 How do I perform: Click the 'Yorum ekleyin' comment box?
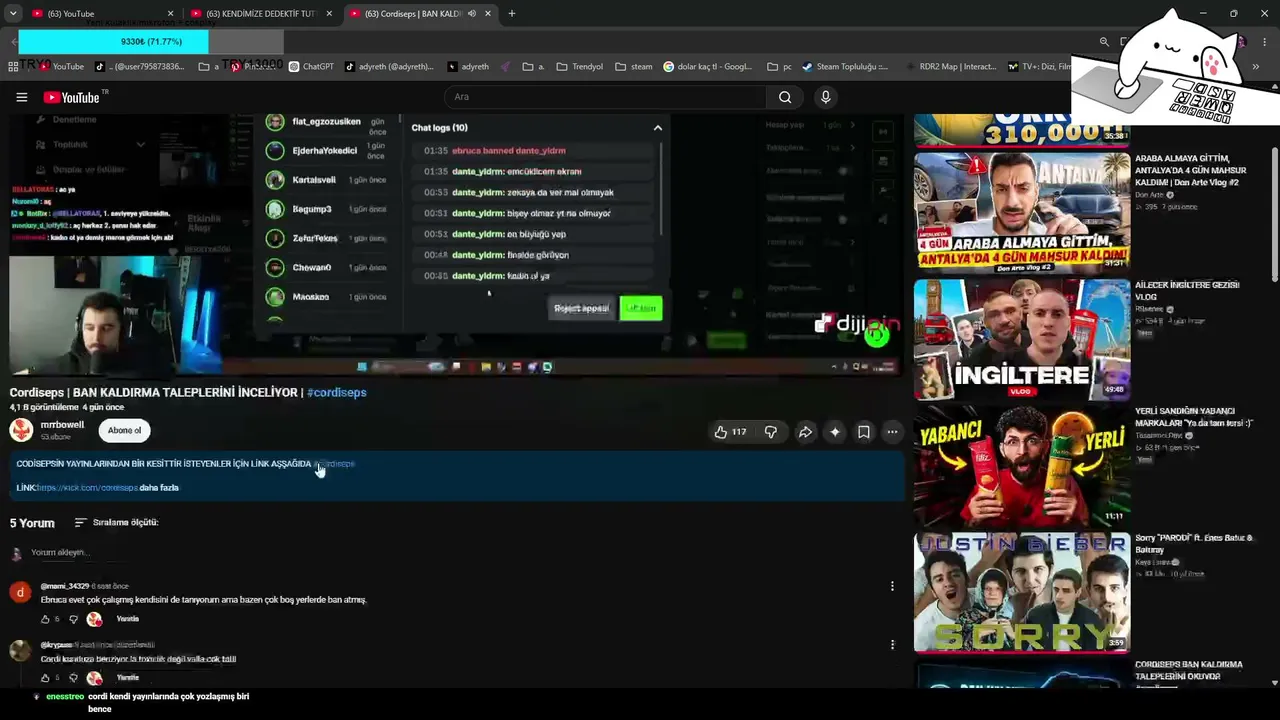tap(60, 553)
